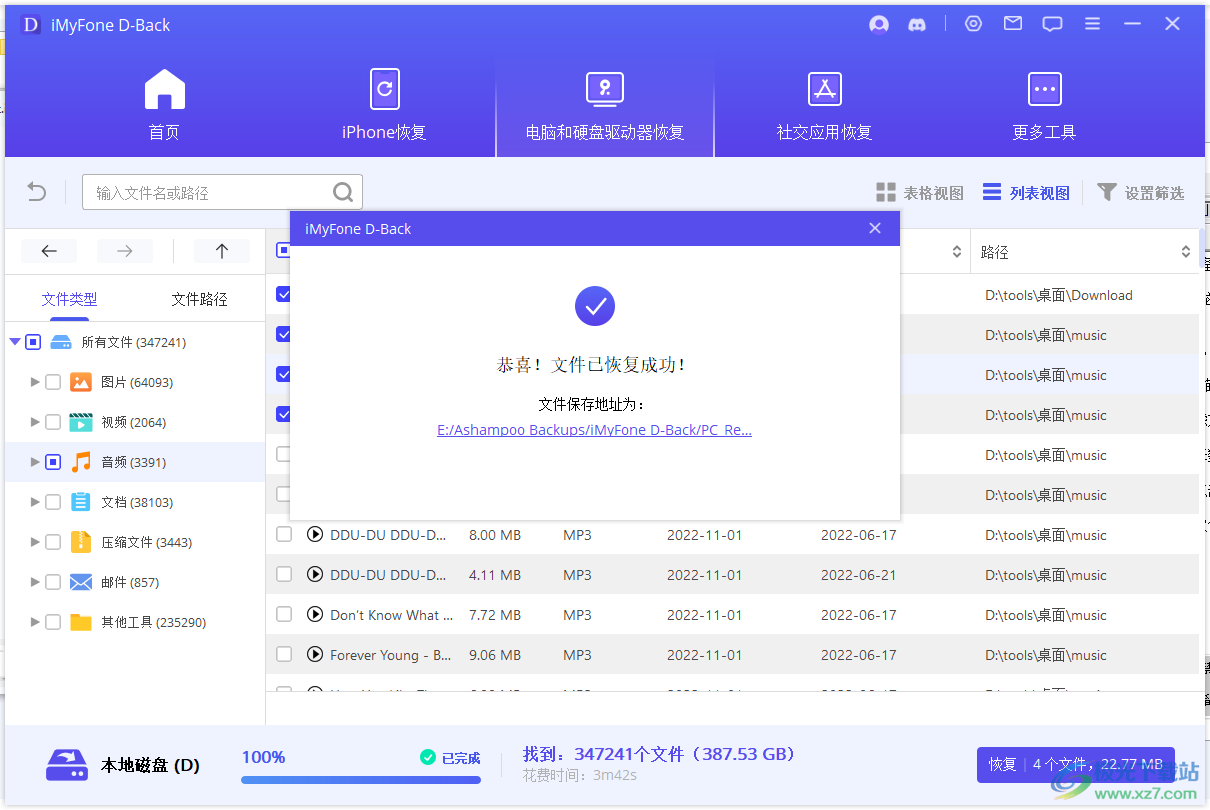Check the 图片 category checkbox

(53, 382)
